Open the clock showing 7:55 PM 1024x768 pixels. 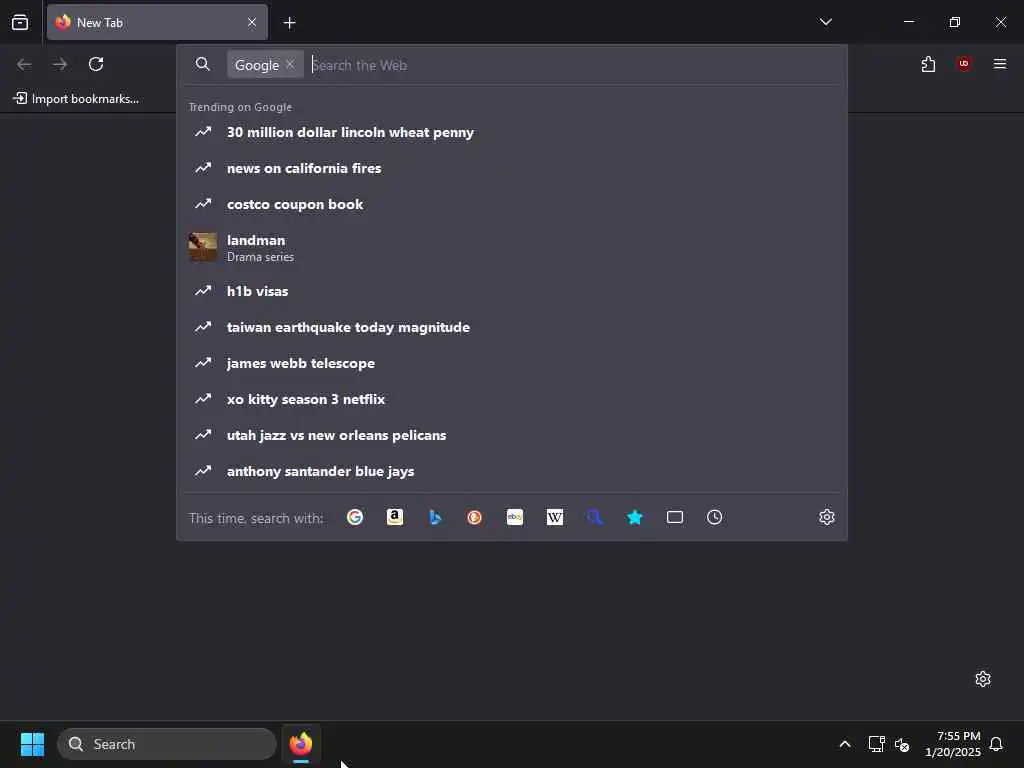[953, 744]
